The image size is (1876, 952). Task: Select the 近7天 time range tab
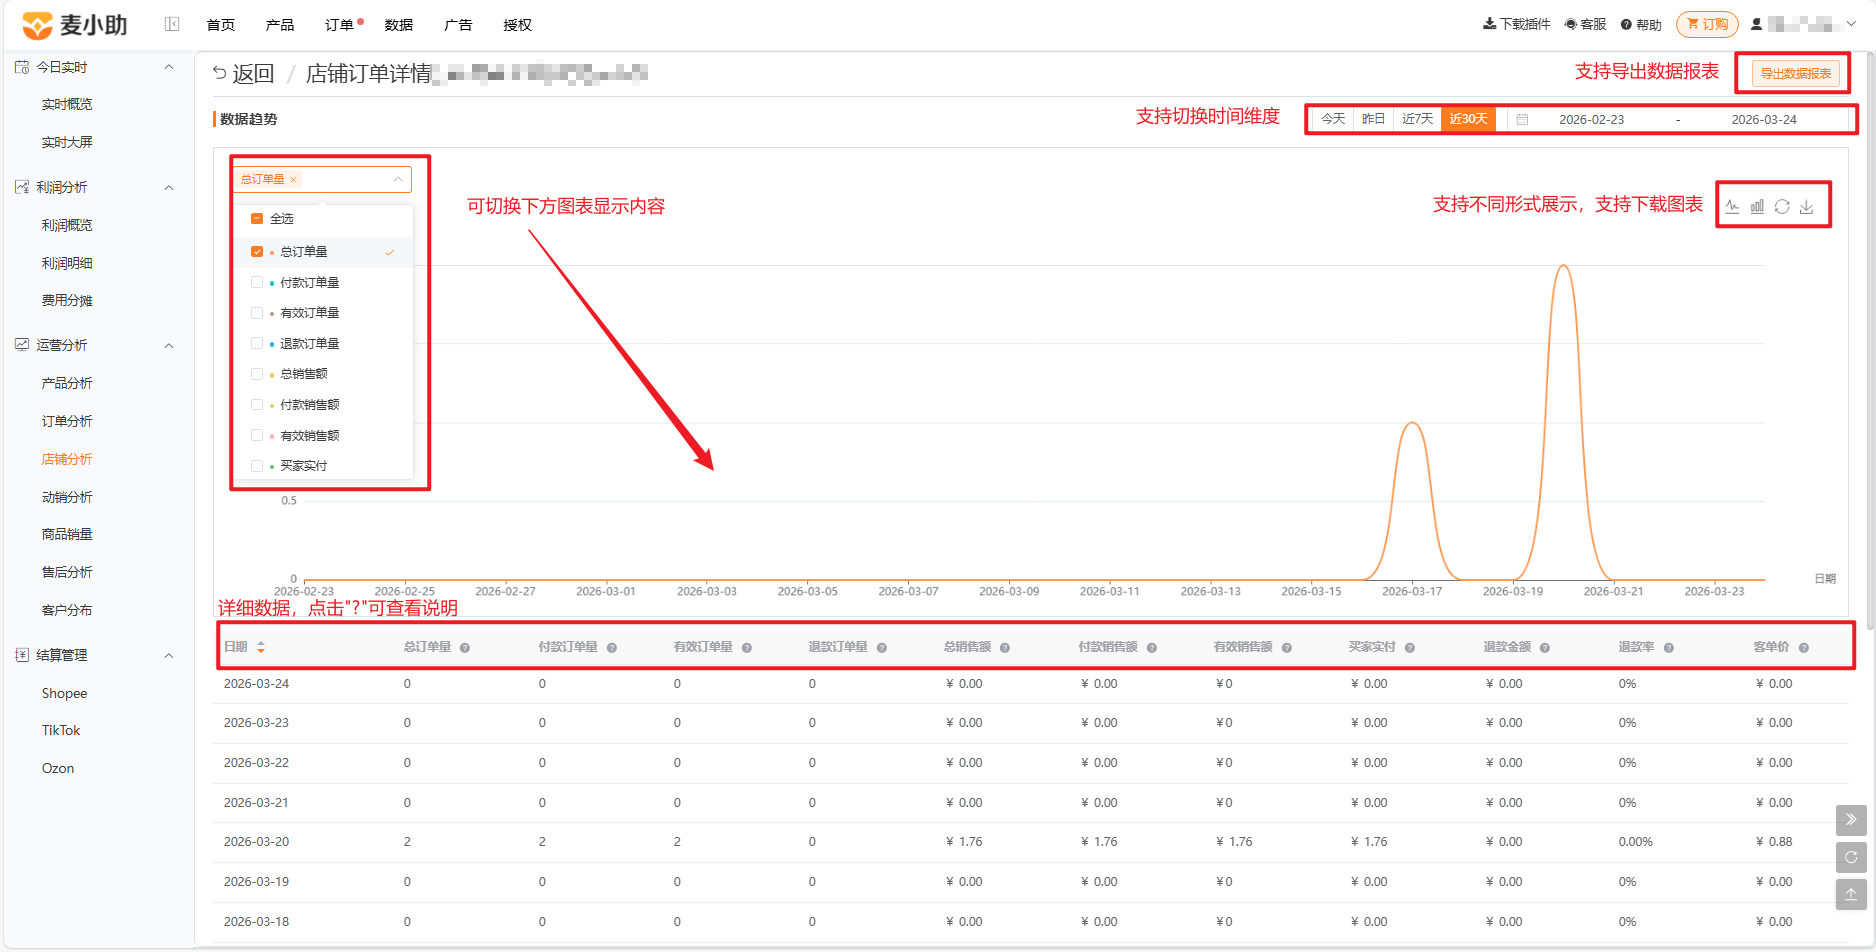pyautogui.click(x=1417, y=119)
